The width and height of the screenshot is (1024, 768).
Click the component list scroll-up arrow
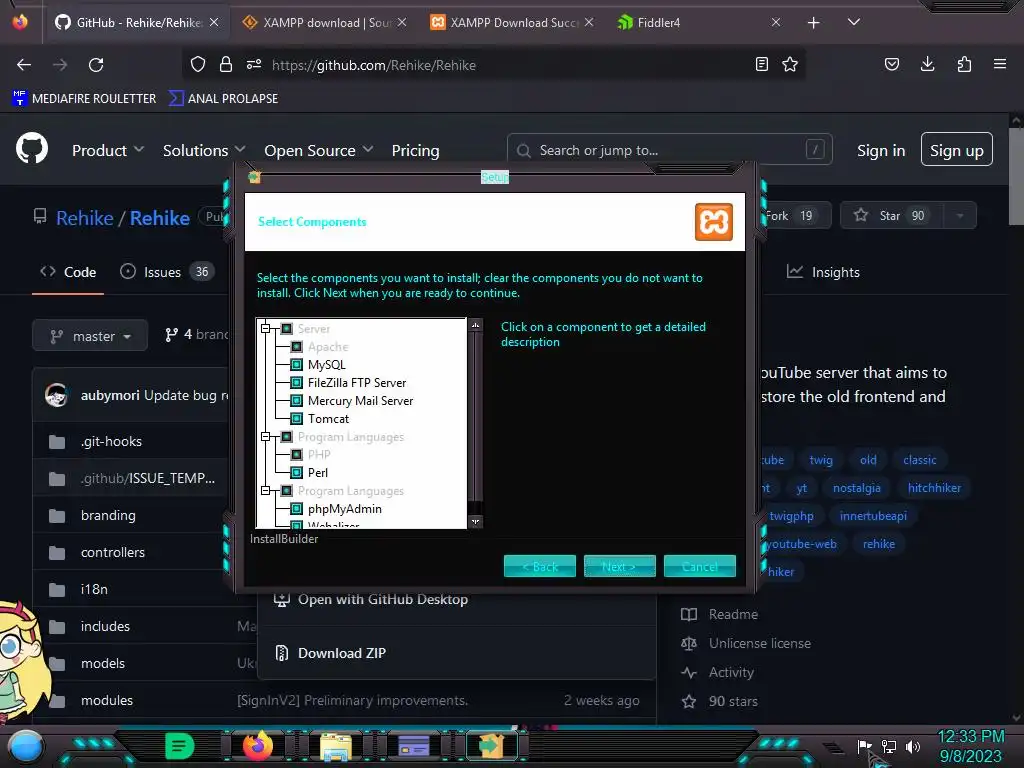(475, 325)
